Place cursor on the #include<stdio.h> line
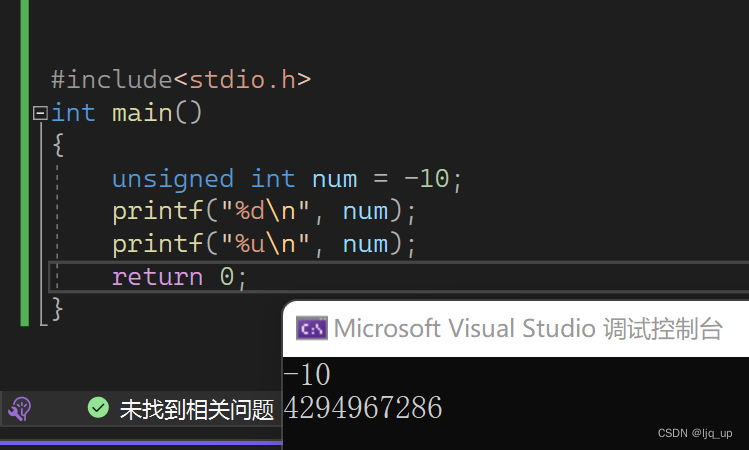Image resolution: width=749 pixels, height=450 pixels. pos(181,79)
